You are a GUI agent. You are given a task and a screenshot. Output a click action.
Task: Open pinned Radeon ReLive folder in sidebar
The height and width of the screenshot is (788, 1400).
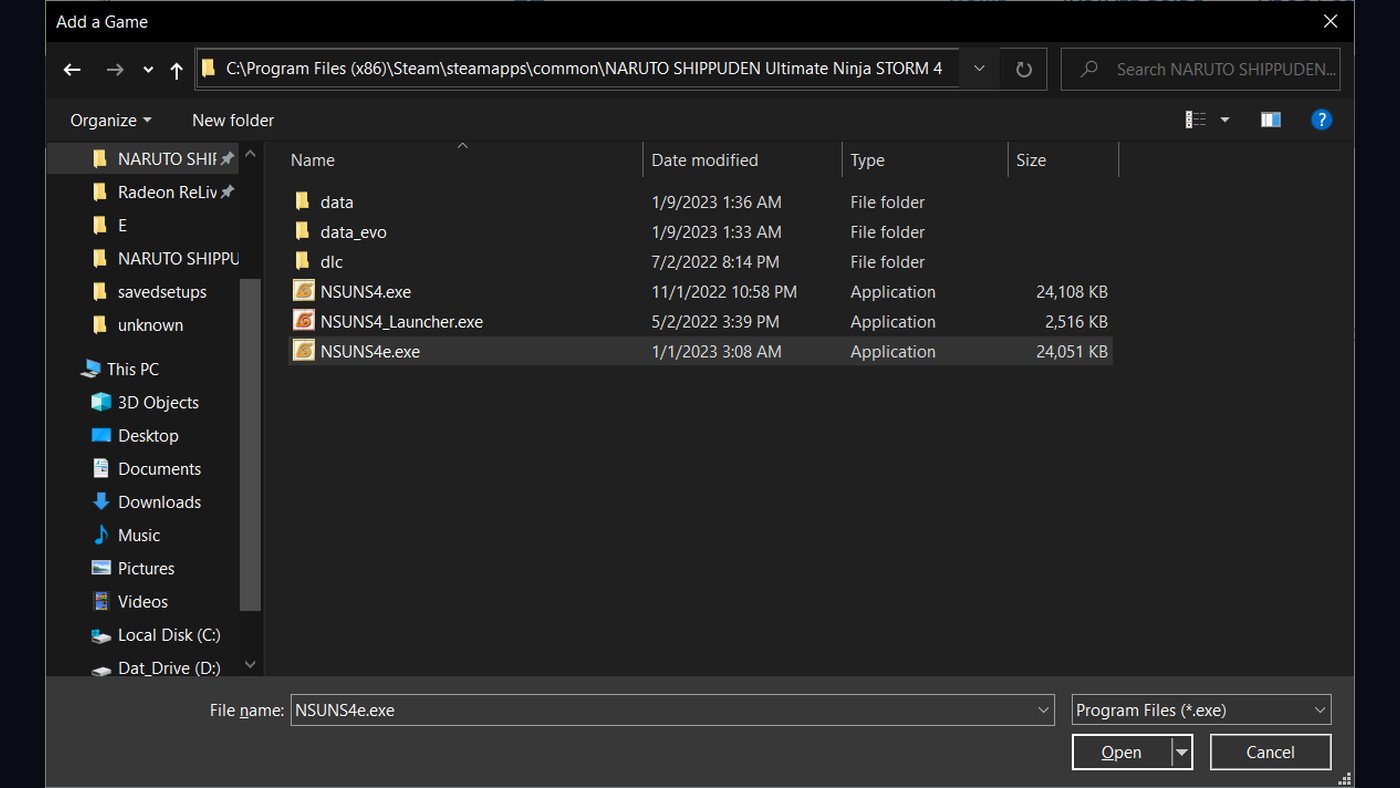[165, 192]
